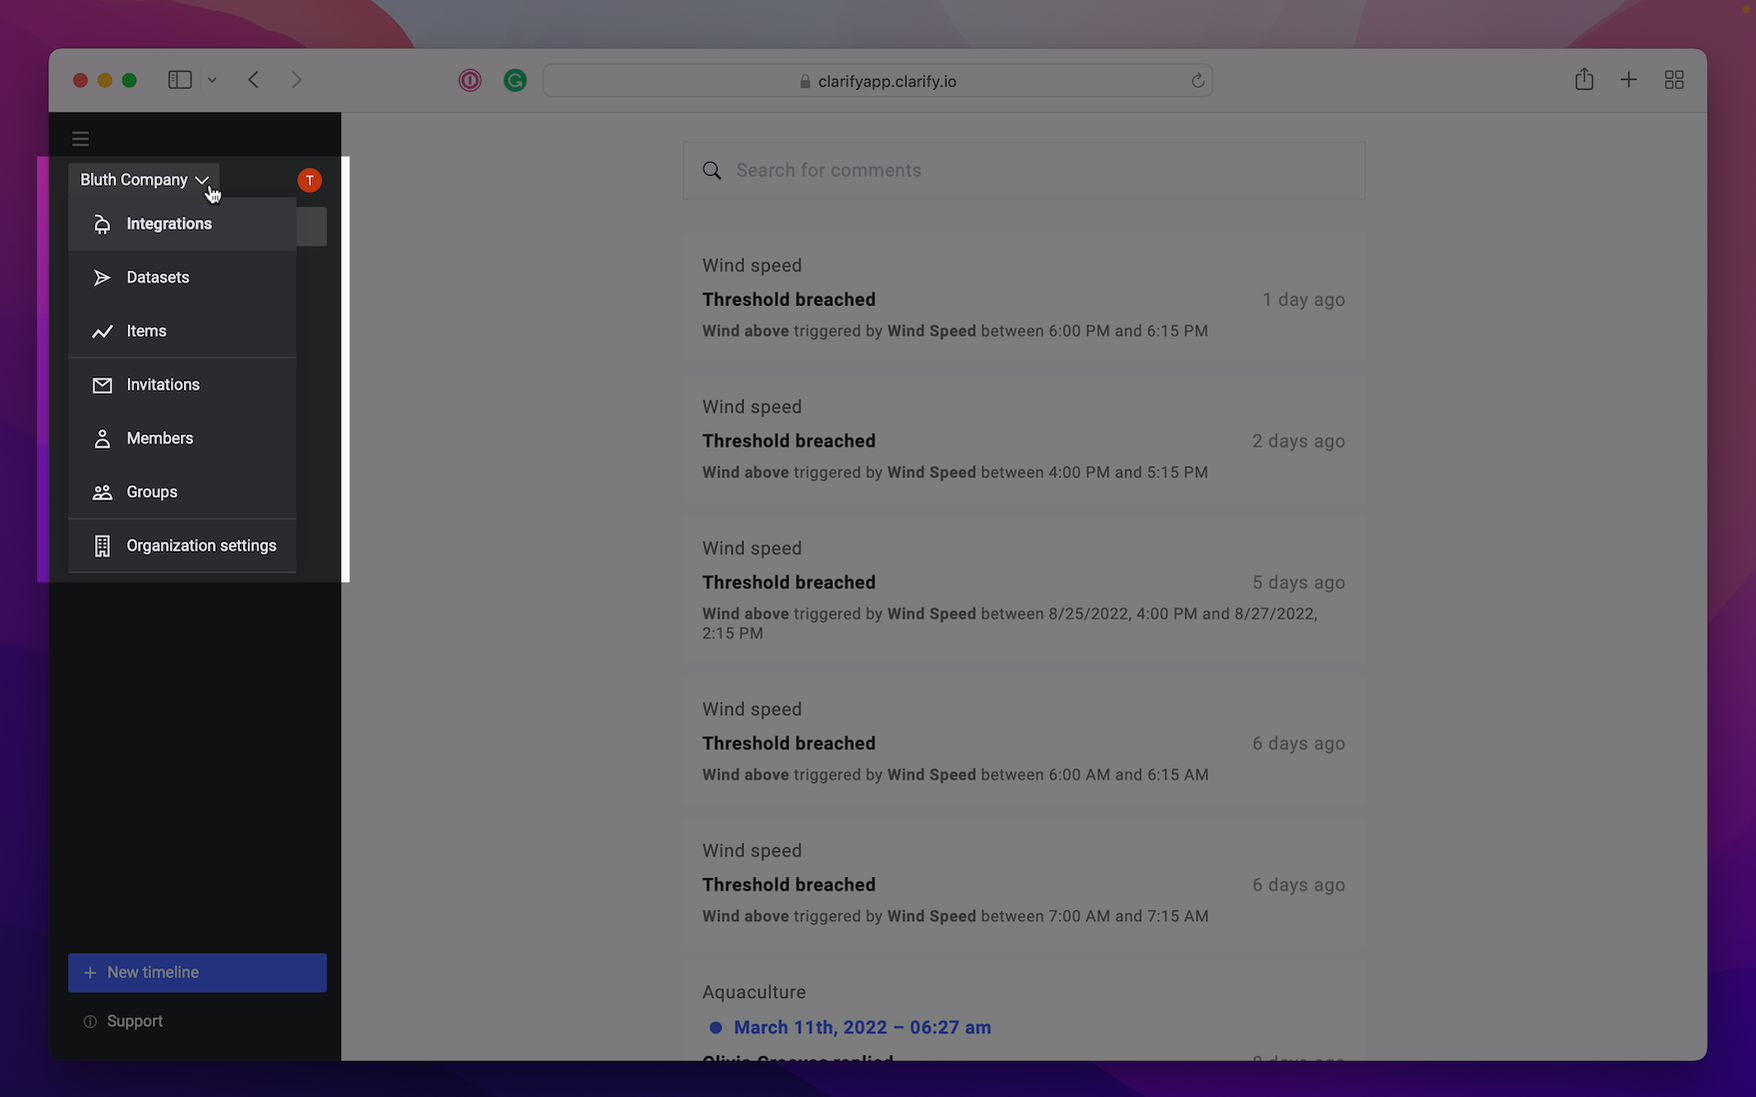Open the red T user avatar
The width and height of the screenshot is (1756, 1097).
pyautogui.click(x=309, y=180)
